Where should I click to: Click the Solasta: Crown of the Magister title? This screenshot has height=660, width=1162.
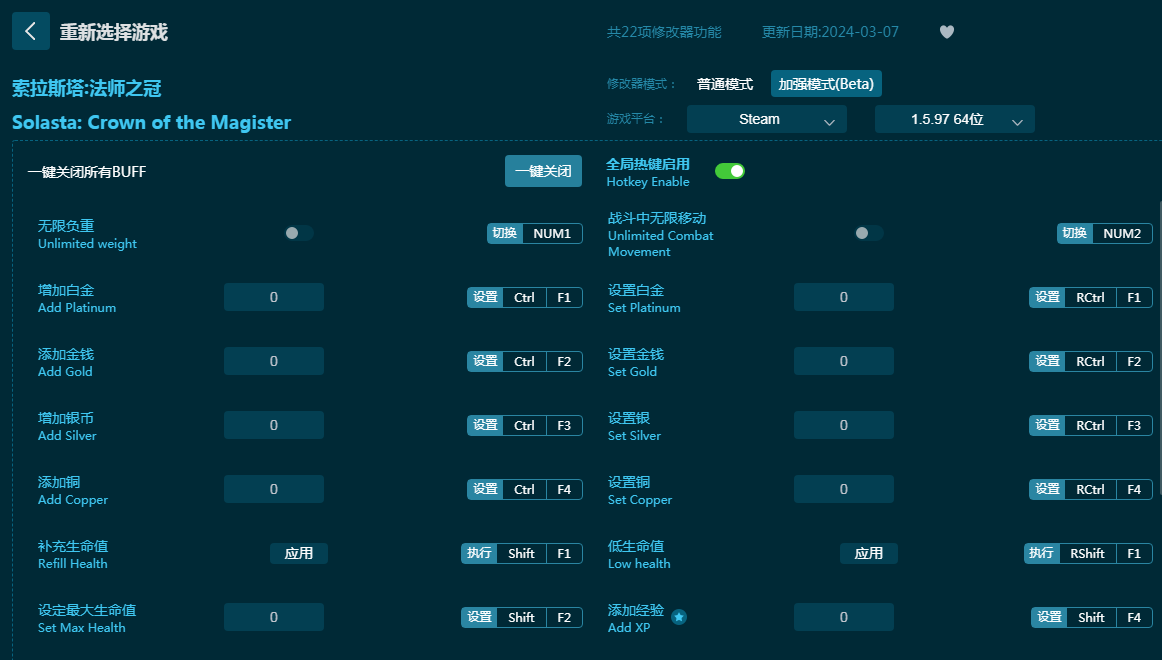point(151,122)
